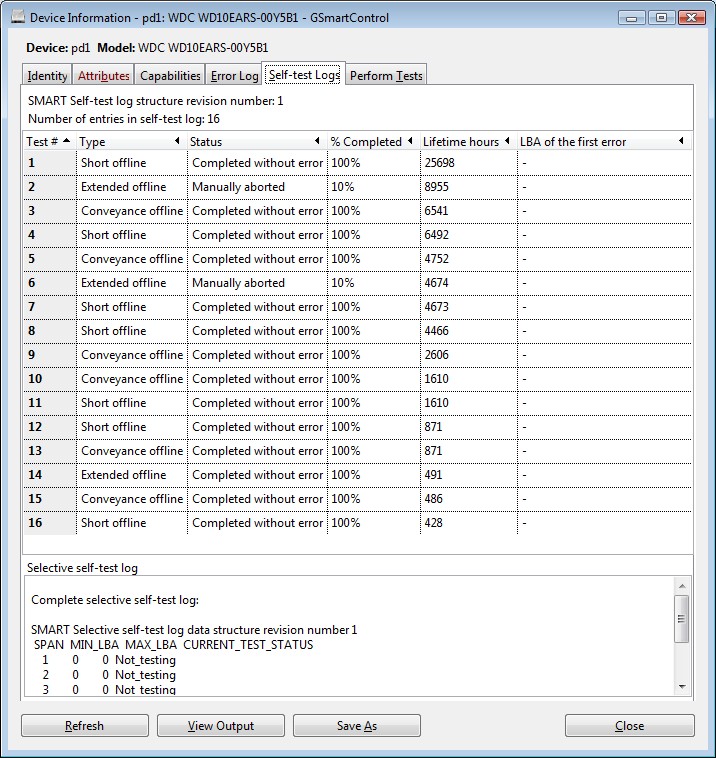Click the 'Number of entries in self-test log: 16' text
716x758 pixels.
coord(124,119)
